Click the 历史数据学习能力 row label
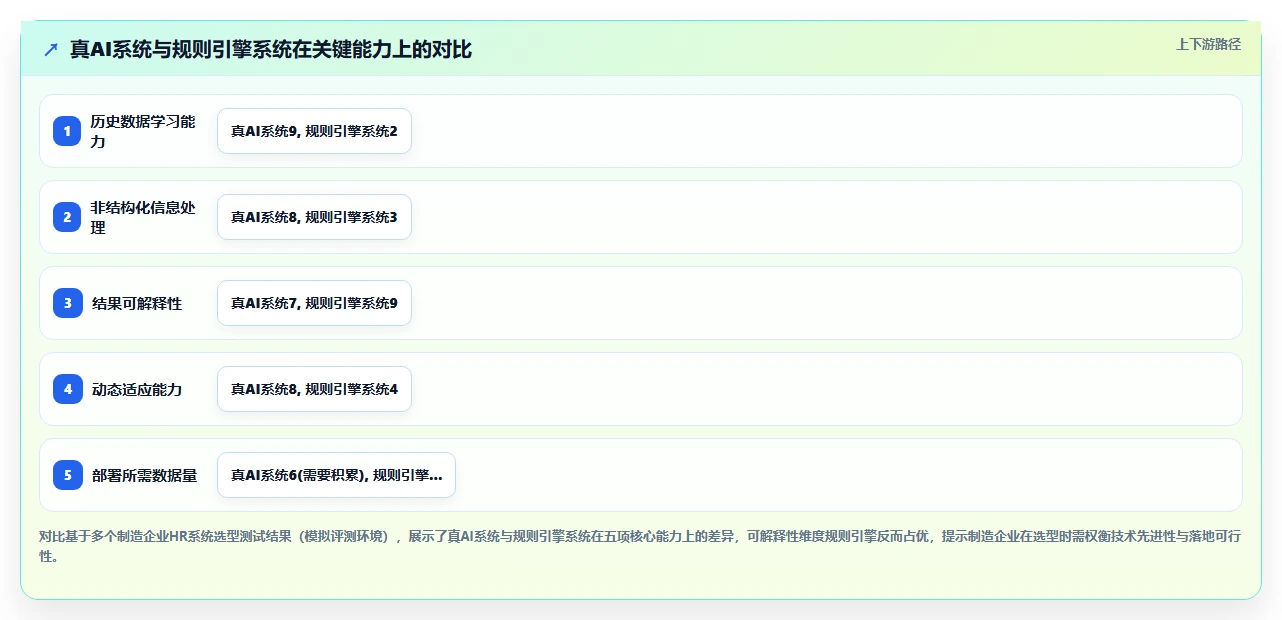Image resolution: width=1282 pixels, height=620 pixels. pos(143,131)
